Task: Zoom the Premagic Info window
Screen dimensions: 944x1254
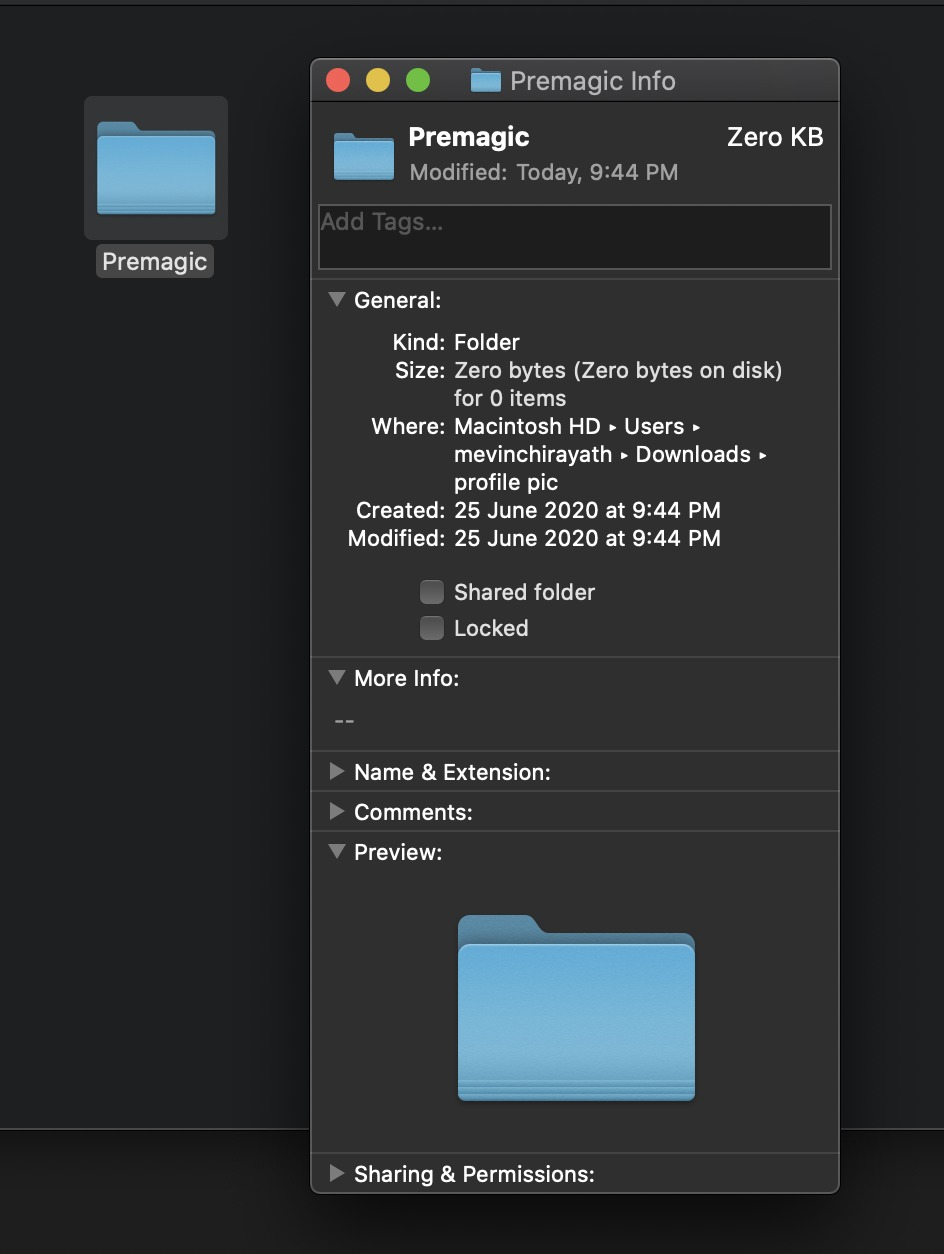Action: [x=418, y=81]
